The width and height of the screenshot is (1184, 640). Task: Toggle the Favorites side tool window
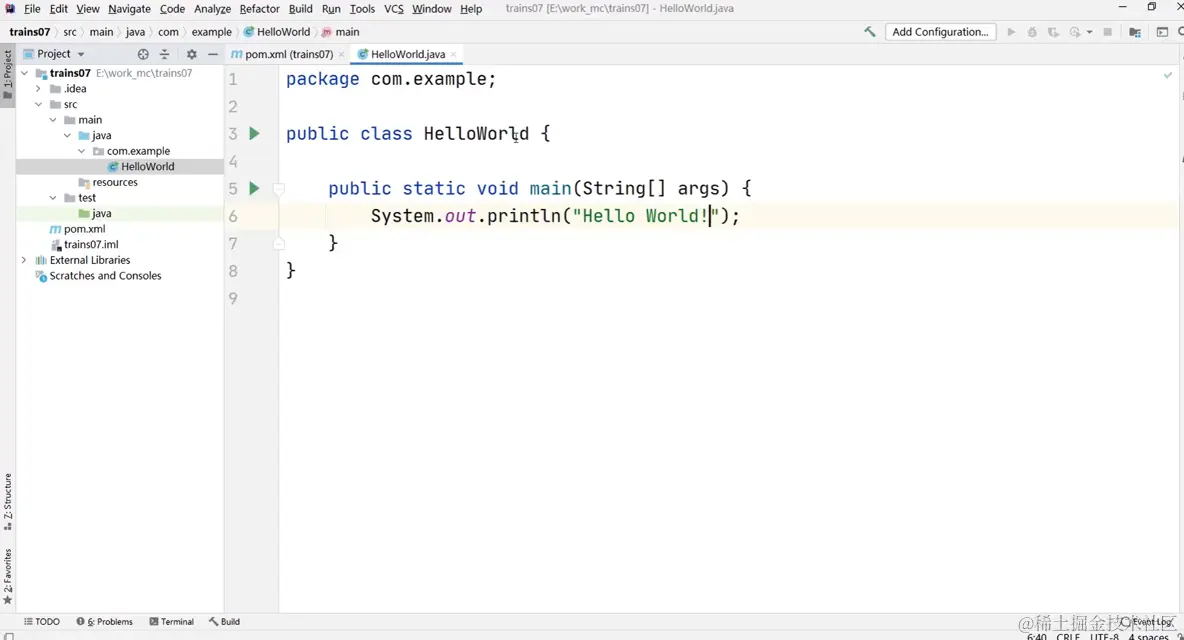click(x=8, y=577)
